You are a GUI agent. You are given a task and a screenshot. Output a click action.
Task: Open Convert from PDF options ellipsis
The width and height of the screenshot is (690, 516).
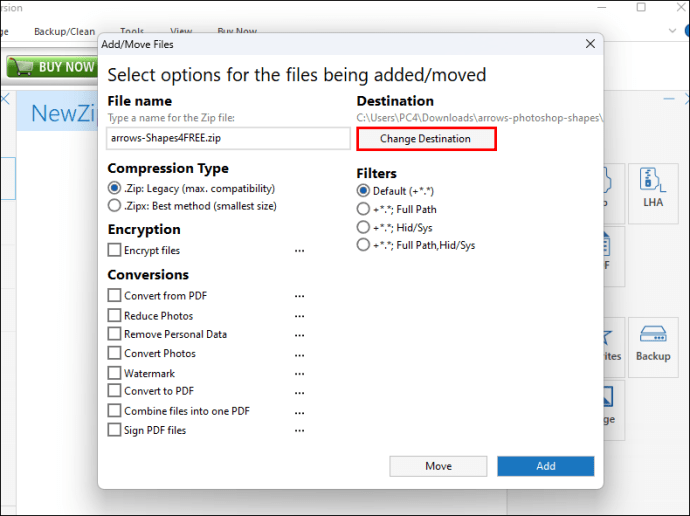(299, 296)
